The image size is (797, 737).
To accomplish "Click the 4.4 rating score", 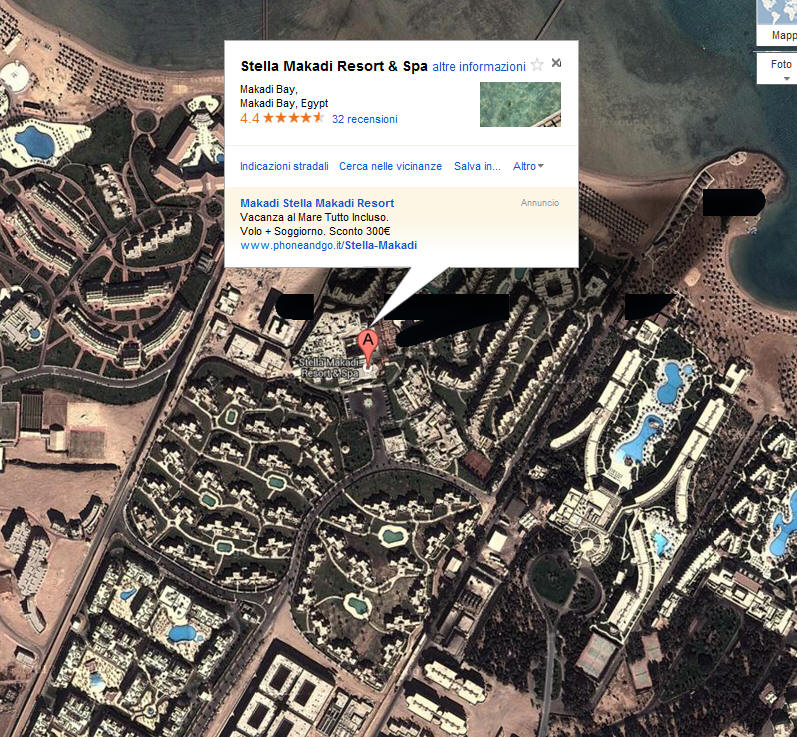I will [x=250, y=118].
